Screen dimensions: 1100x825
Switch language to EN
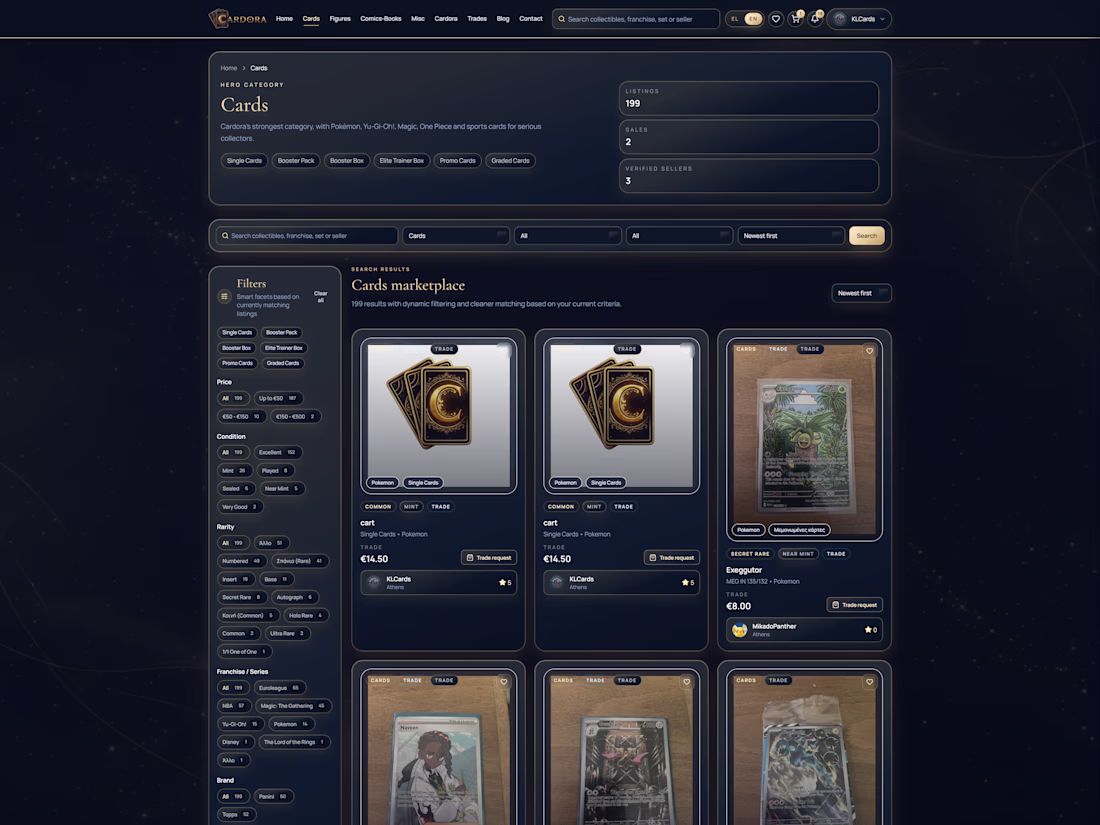[753, 19]
